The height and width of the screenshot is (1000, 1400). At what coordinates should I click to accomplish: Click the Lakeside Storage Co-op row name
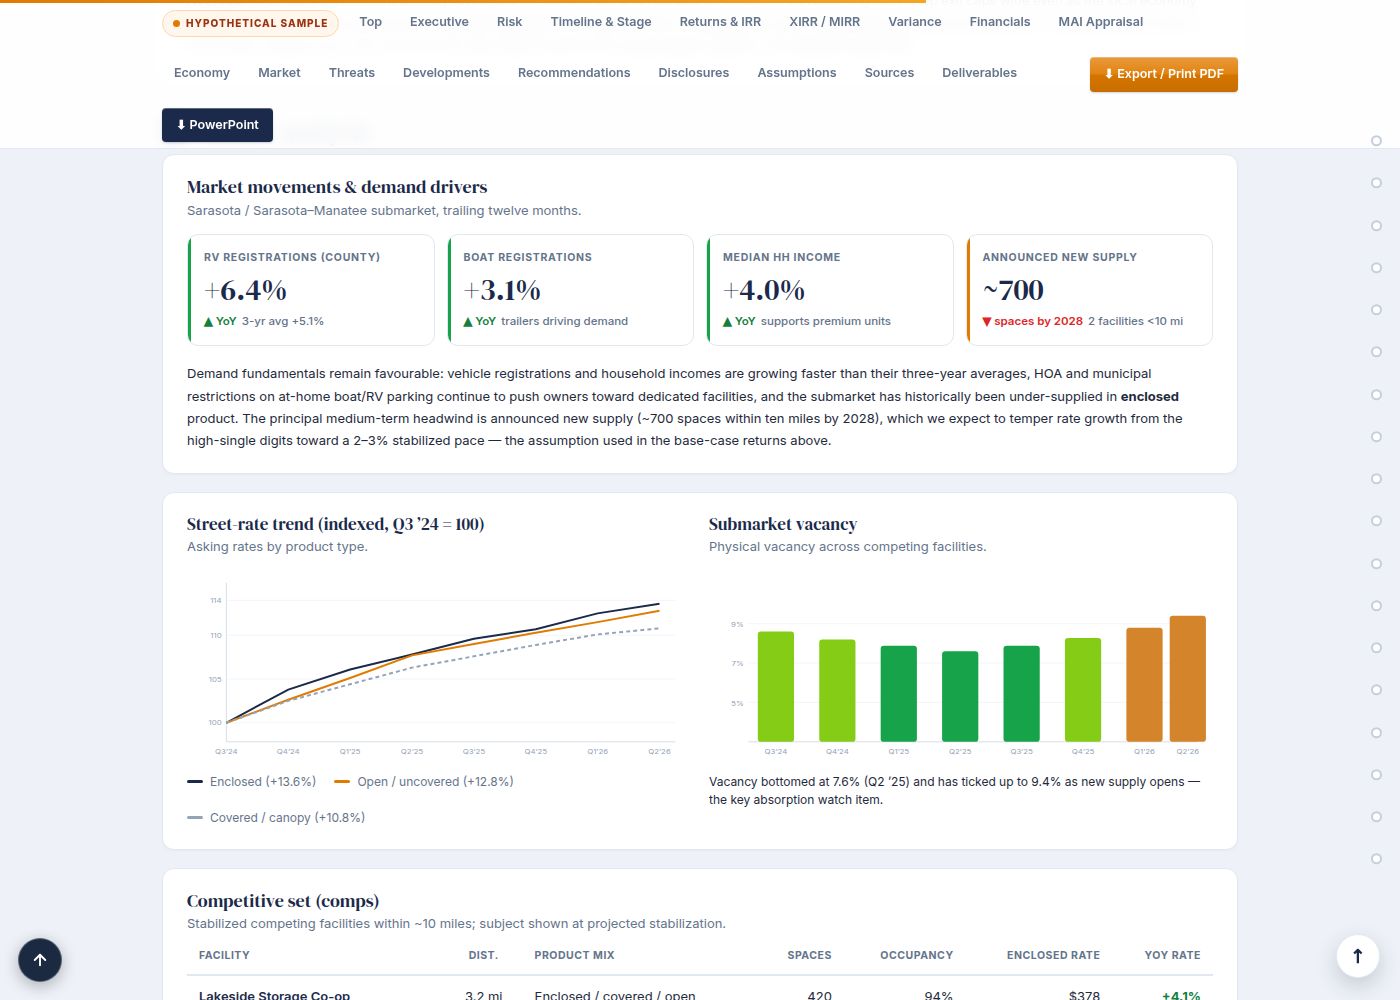274,996
